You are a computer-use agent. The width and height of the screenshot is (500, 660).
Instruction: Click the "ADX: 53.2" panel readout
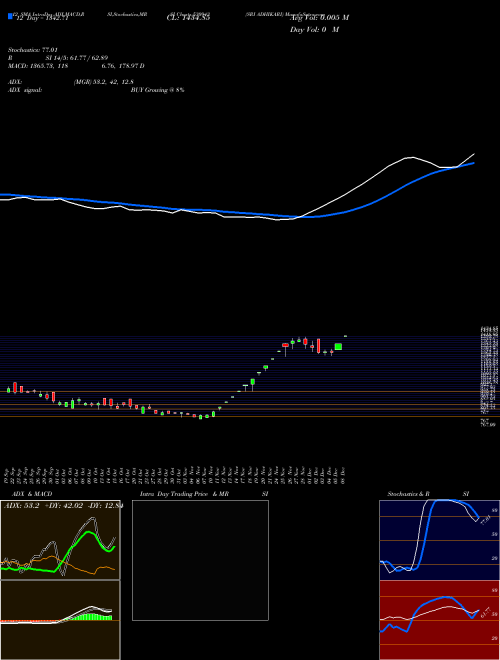[21, 506]
